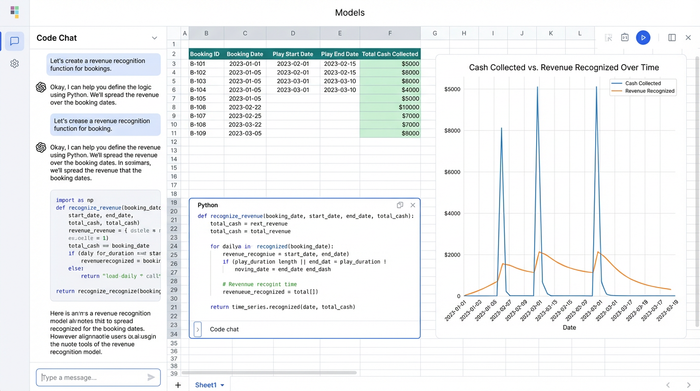Select row 3 header

[x=174, y=64]
